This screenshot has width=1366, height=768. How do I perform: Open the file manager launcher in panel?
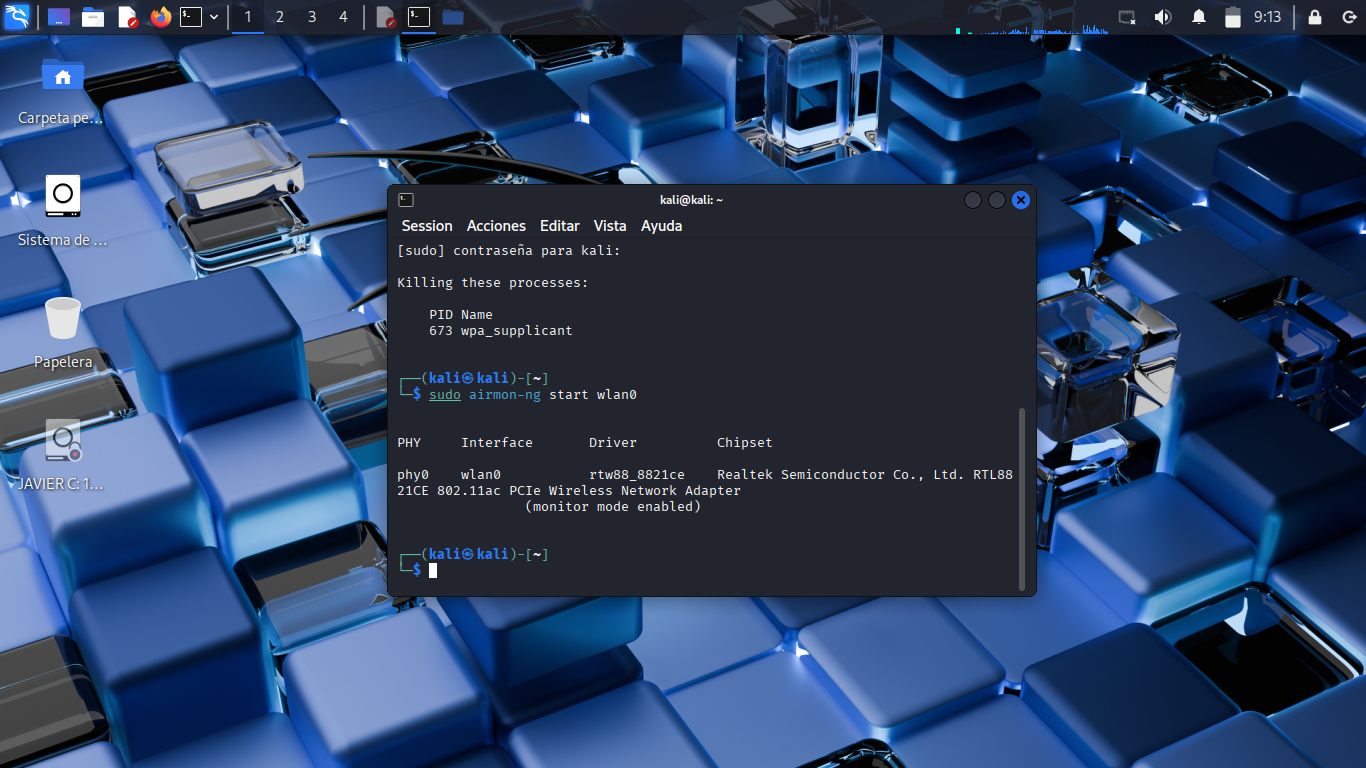point(93,17)
